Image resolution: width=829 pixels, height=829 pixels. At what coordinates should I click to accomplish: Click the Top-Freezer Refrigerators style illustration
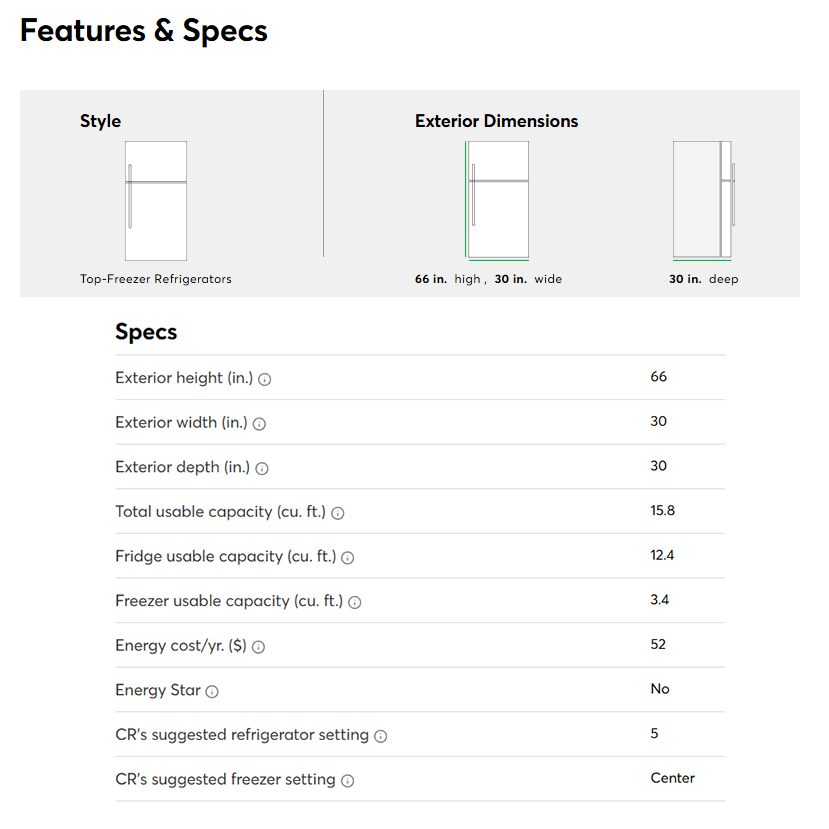click(156, 201)
